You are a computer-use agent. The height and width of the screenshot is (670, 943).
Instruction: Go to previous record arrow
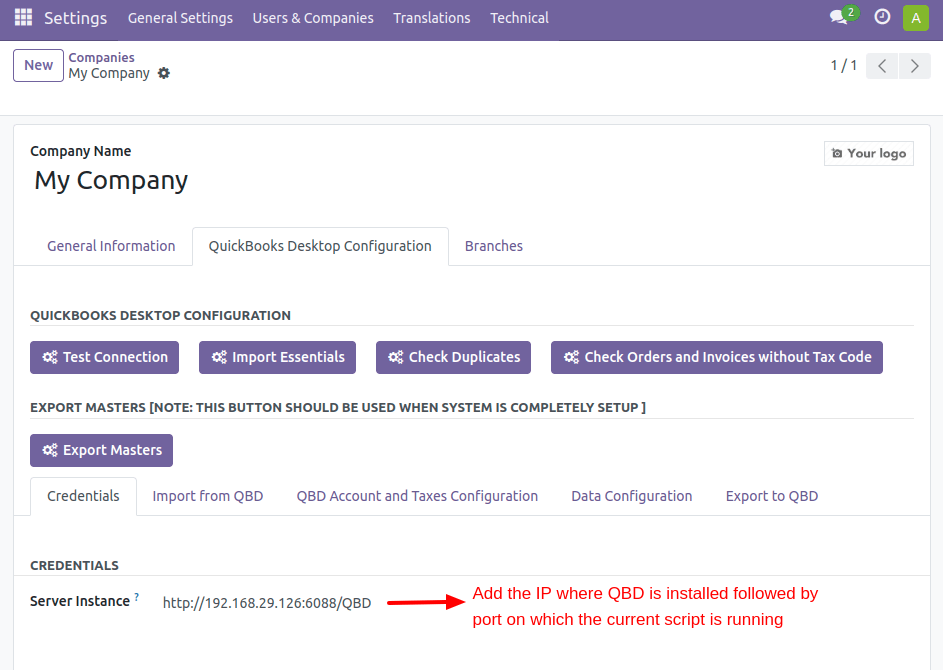882,66
